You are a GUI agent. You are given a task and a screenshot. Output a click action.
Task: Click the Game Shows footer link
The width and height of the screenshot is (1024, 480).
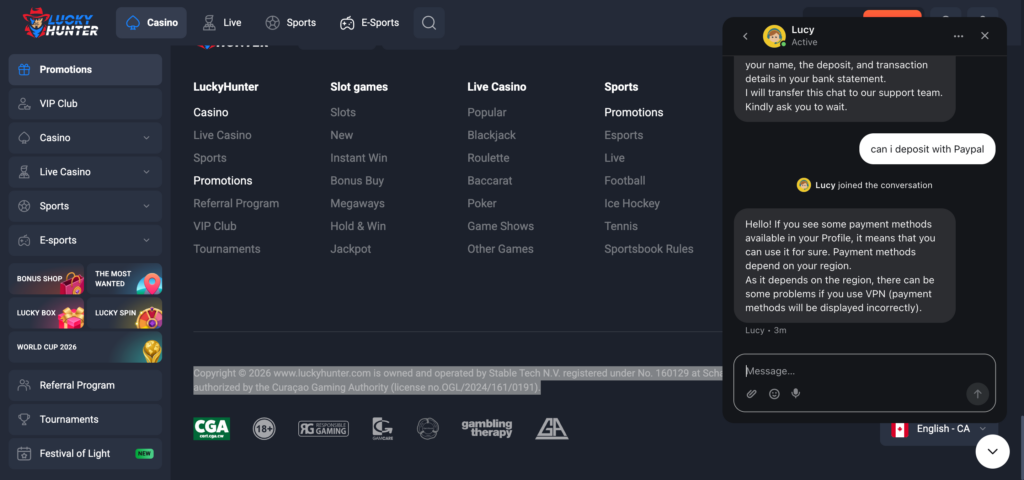tap(500, 226)
